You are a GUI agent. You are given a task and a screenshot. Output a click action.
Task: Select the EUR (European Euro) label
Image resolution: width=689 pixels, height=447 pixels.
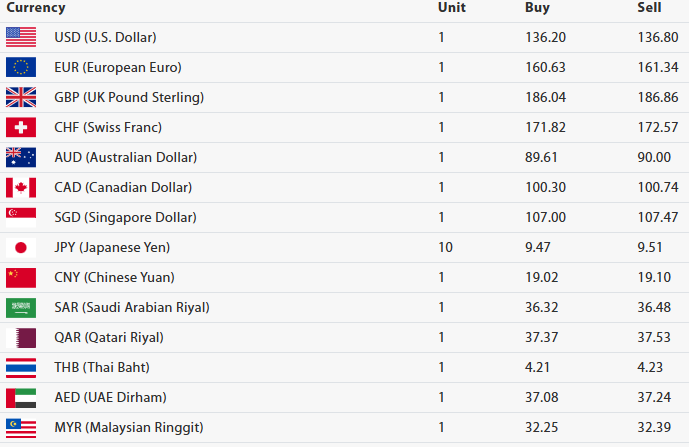118,67
